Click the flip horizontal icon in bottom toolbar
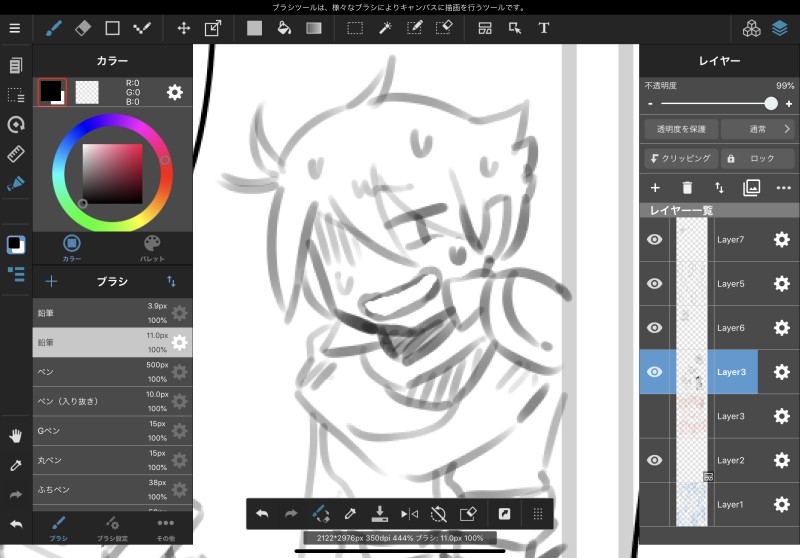 409,514
